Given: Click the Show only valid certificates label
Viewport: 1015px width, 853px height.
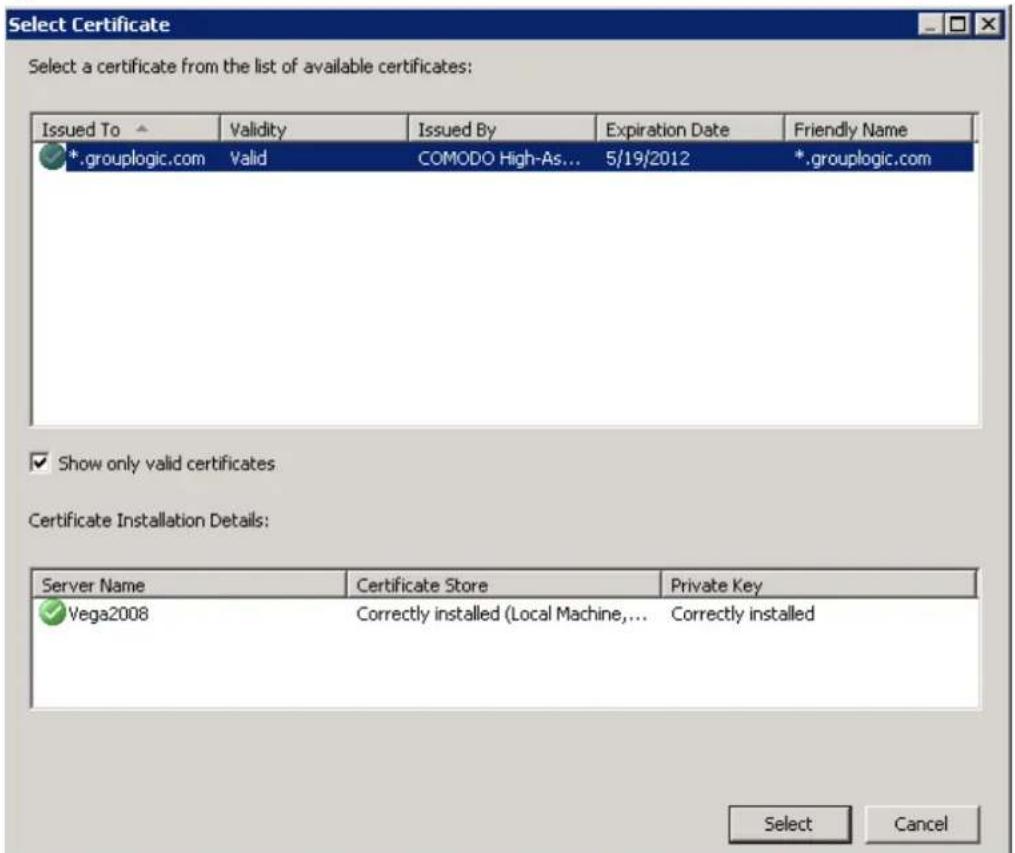Looking at the screenshot, I should [166, 463].
